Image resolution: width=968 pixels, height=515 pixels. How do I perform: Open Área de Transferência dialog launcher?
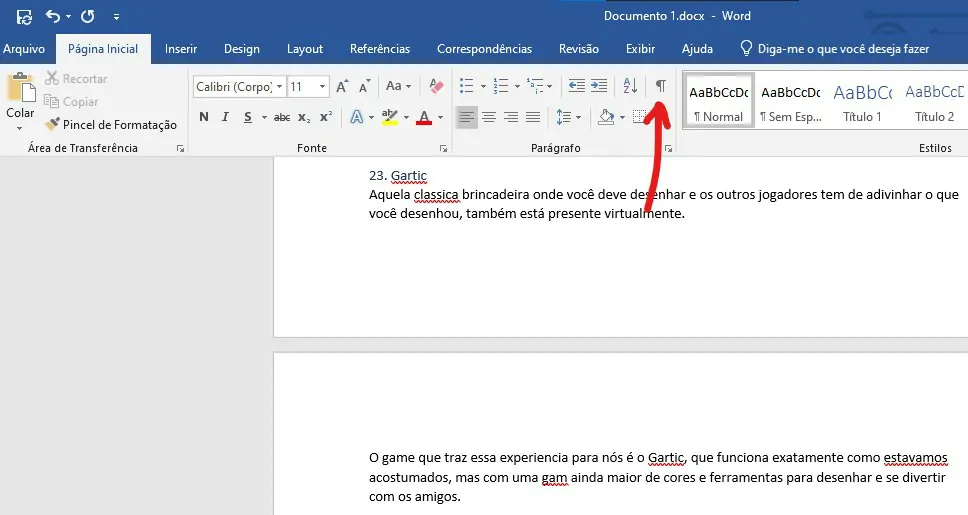point(180,148)
